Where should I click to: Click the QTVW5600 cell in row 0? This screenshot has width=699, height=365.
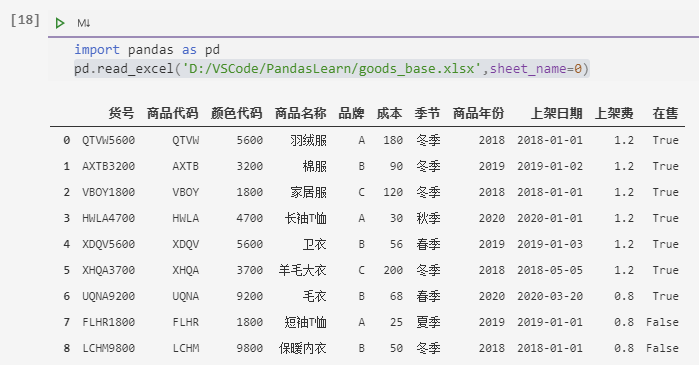[x=108, y=140]
